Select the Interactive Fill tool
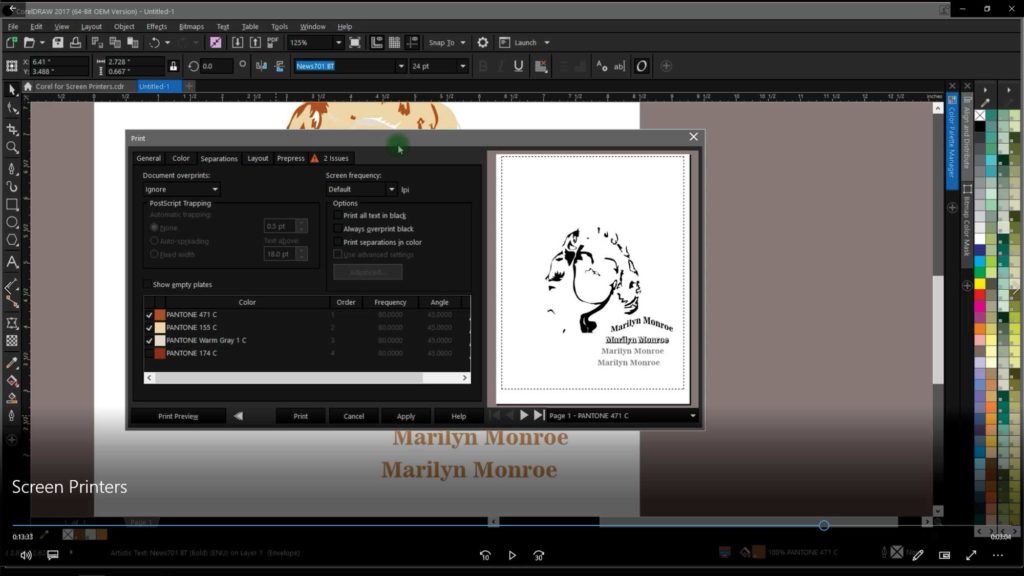Viewport: 1024px width, 576px height. (x=12, y=381)
